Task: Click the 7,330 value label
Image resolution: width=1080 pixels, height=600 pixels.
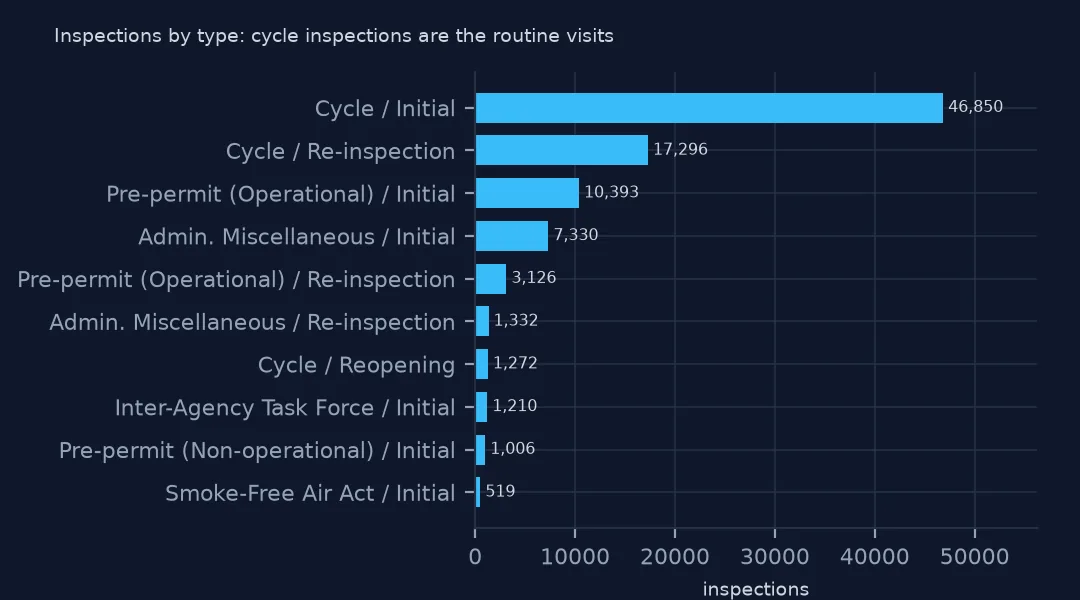Action: (x=576, y=235)
